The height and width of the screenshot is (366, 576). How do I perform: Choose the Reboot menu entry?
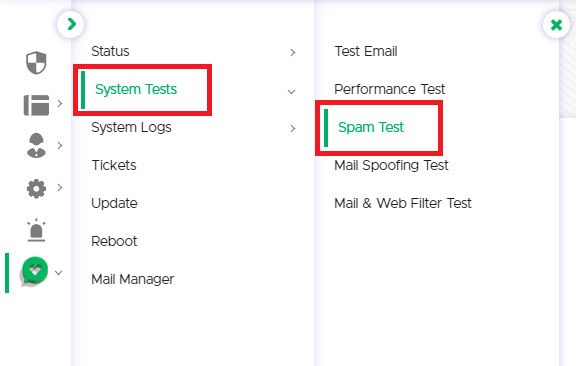[x=114, y=241]
